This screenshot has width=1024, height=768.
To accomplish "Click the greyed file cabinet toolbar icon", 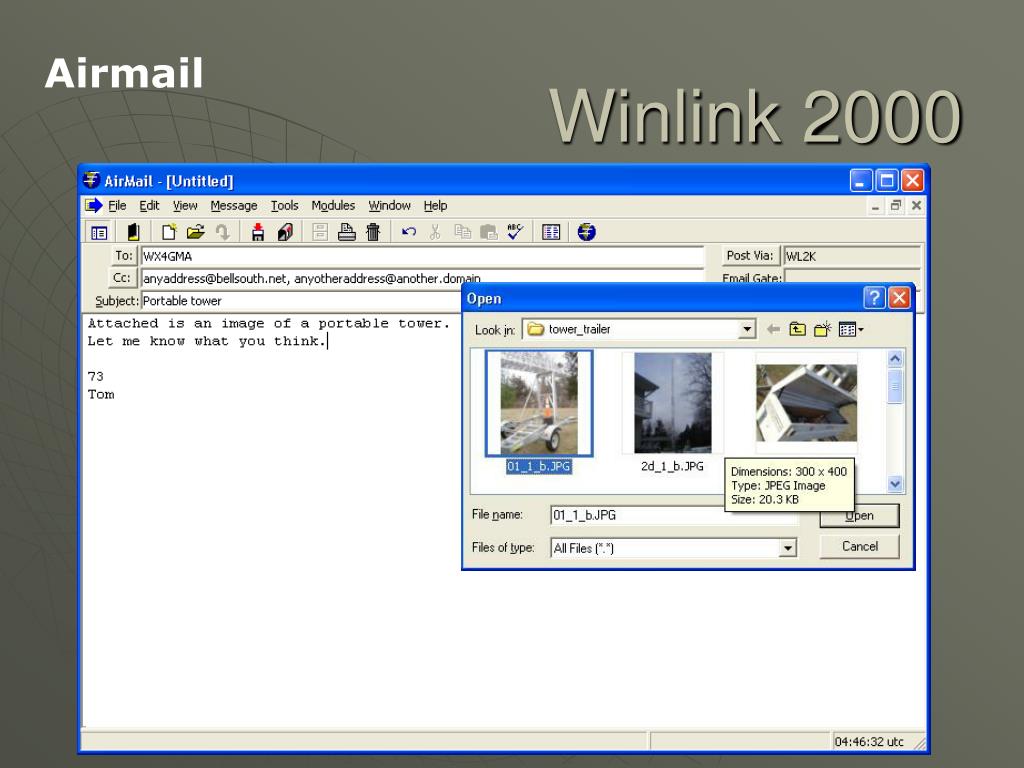I will point(320,232).
